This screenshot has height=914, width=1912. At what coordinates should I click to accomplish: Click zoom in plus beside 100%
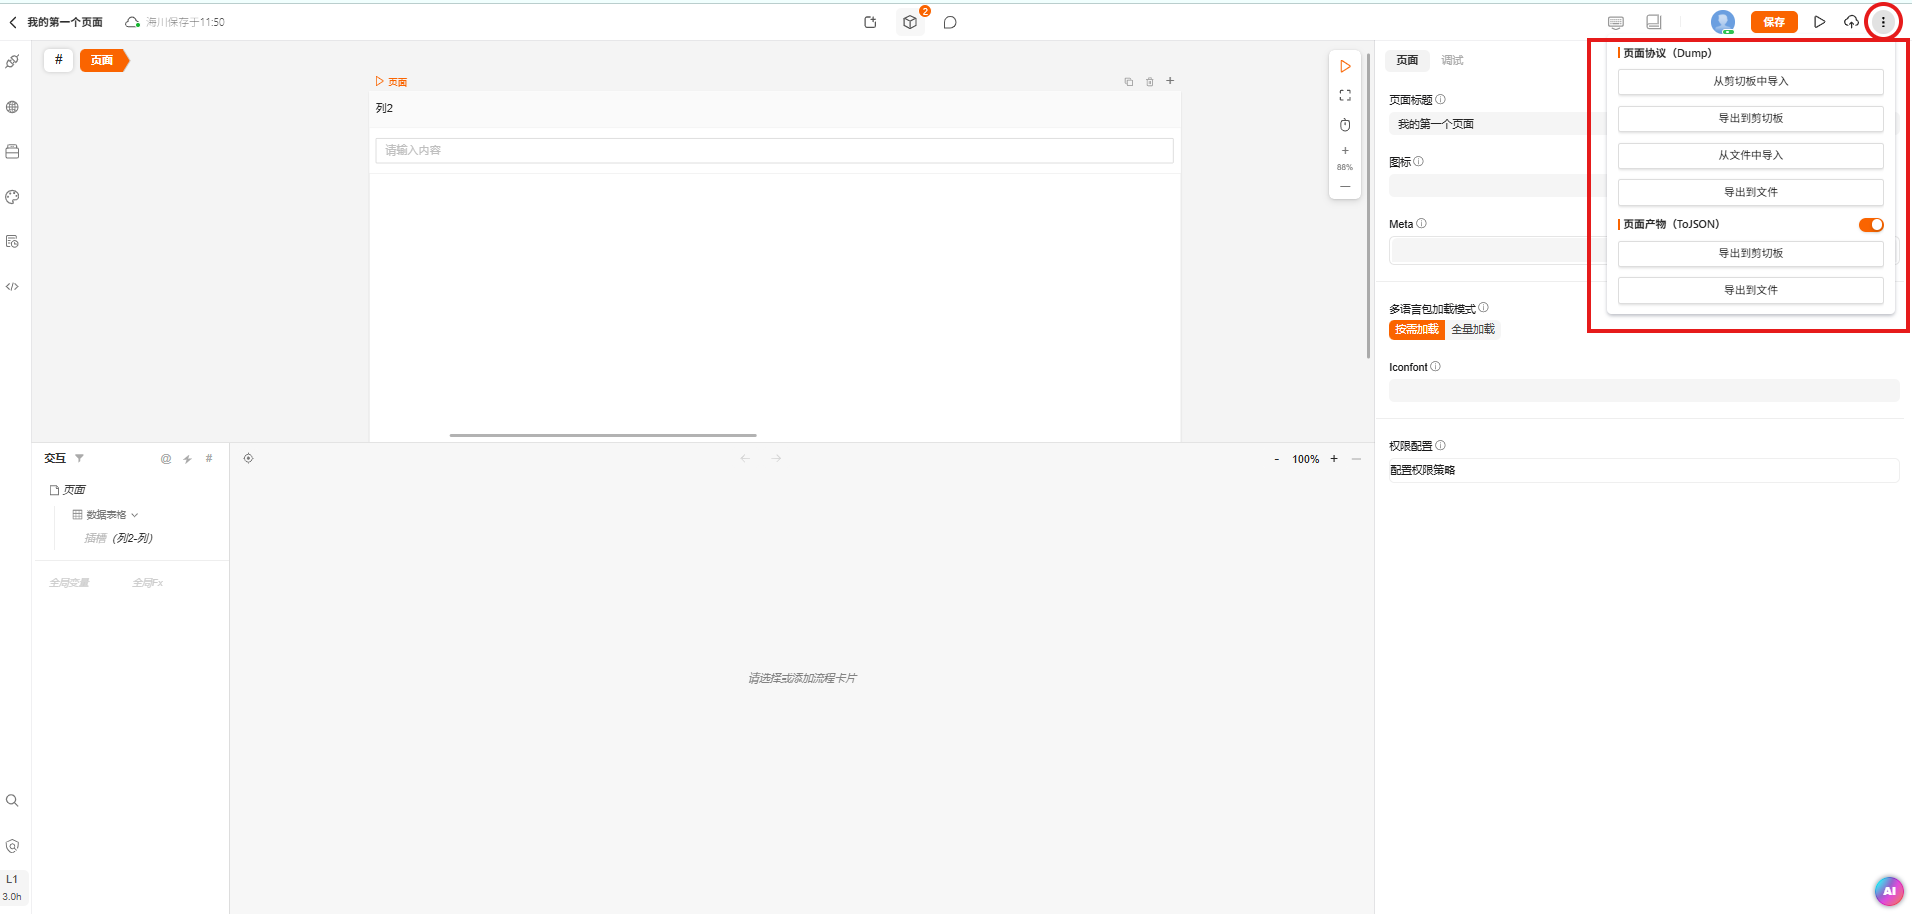tap(1333, 459)
